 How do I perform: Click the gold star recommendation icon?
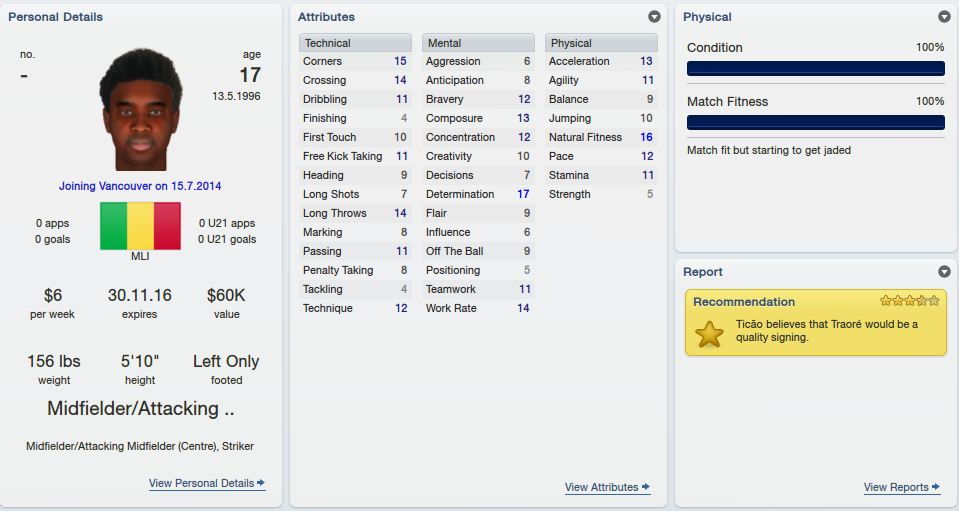[x=709, y=334]
